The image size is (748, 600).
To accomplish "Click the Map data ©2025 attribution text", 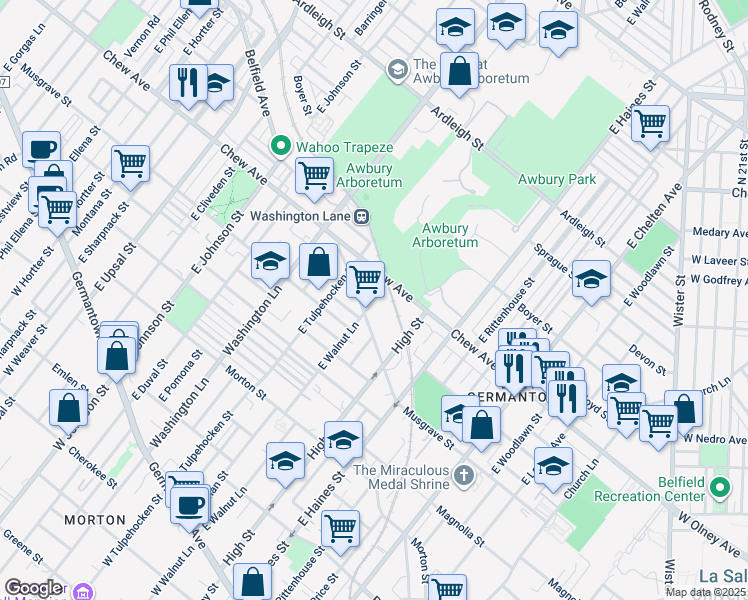I will [706, 592].
